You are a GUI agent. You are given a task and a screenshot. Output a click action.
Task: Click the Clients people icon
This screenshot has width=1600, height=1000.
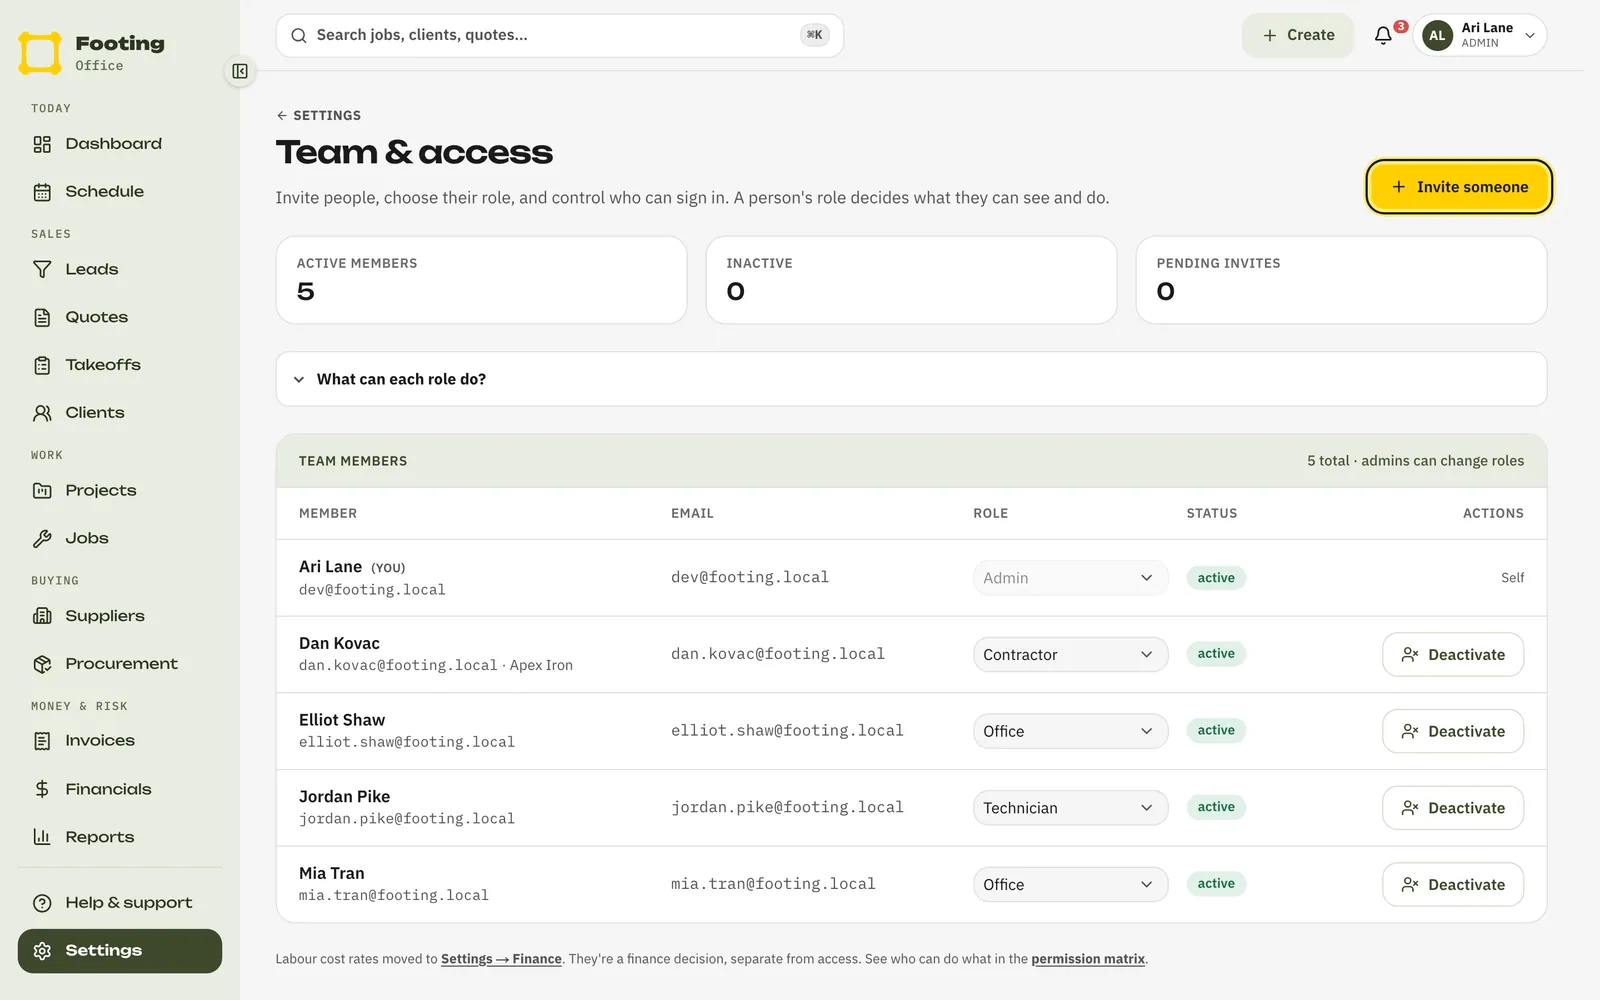tap(42, 413)
